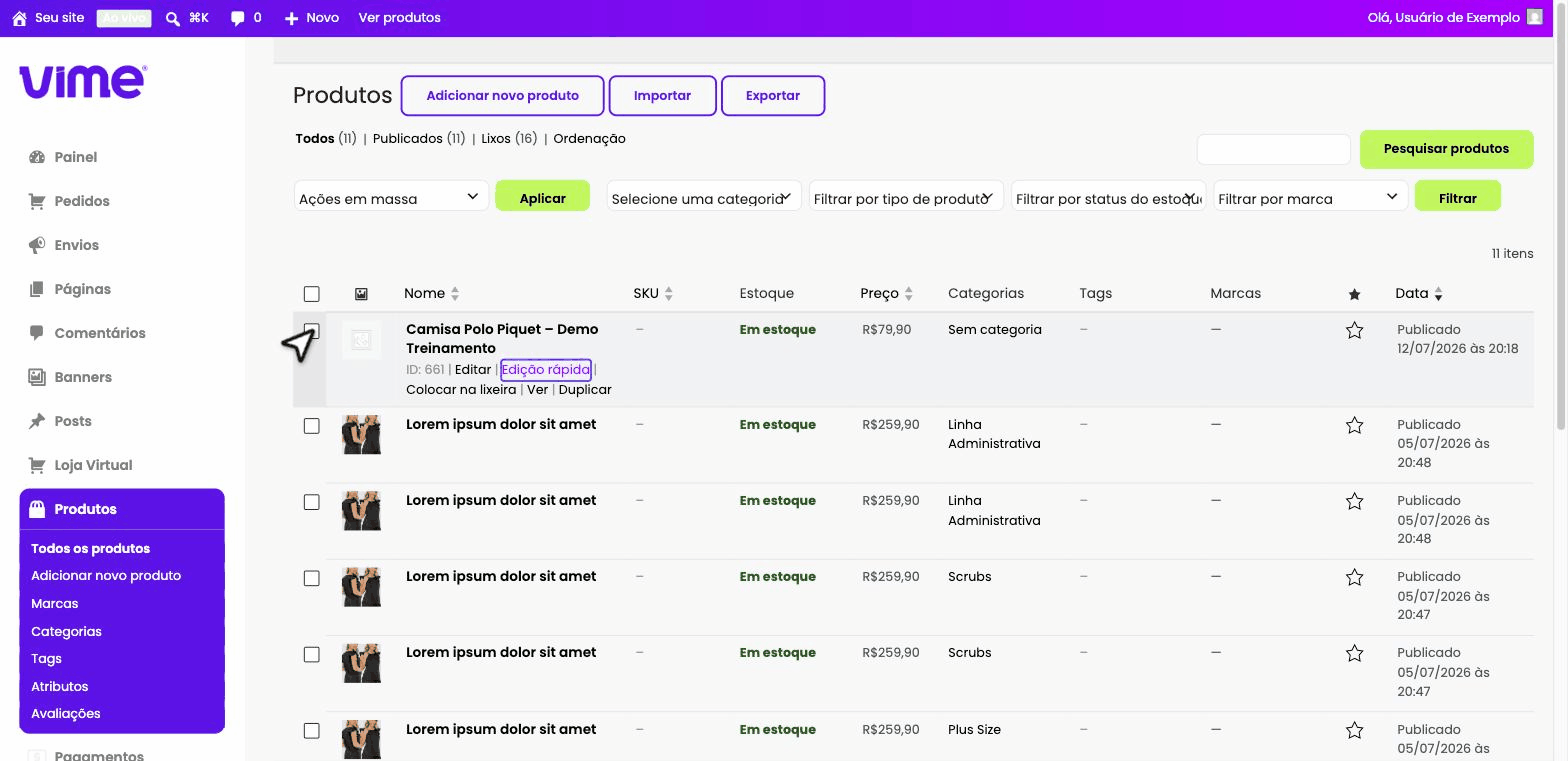Image resolution: width=1568 pixels, height=761 pixels.
Task: Open the Filtrar por status do estoque dropdown
Action: [1108, 197]
